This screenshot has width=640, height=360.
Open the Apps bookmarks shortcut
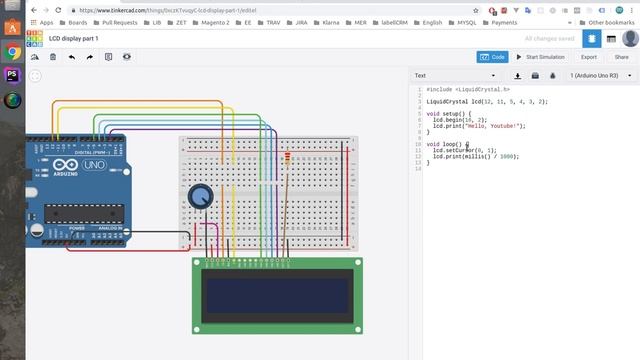pos(42,23)
